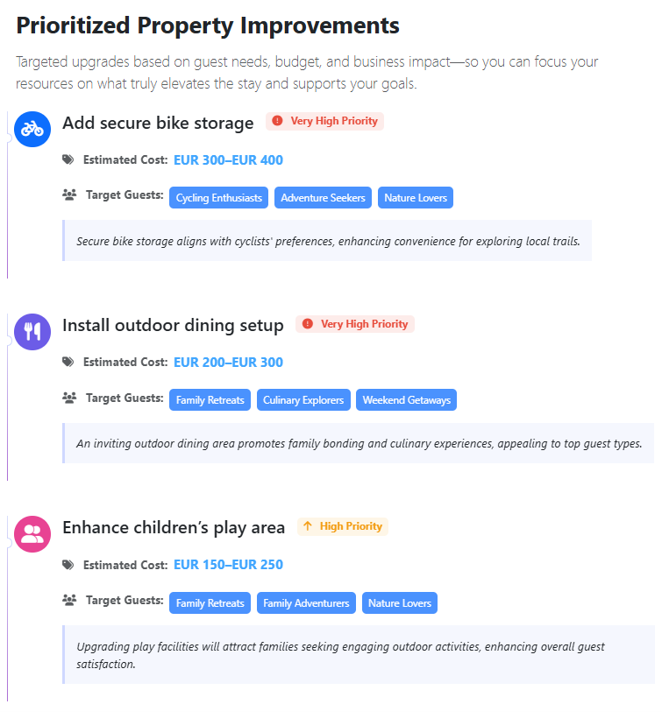Click Target Guests people icon under play area
Image resolution: width=662 pixels, height=712 pixels.
(x=69, y=601)
